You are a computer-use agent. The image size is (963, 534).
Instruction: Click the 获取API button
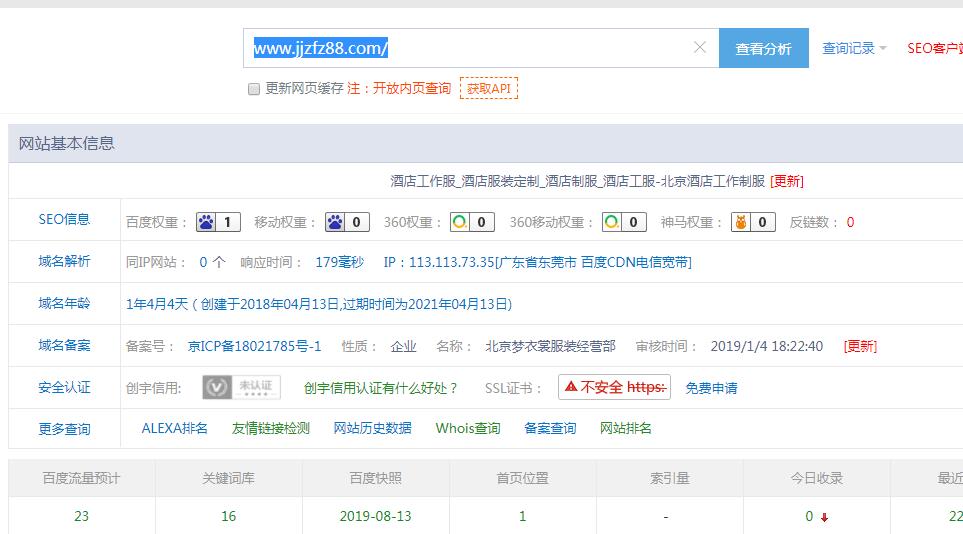coord(489,88)
